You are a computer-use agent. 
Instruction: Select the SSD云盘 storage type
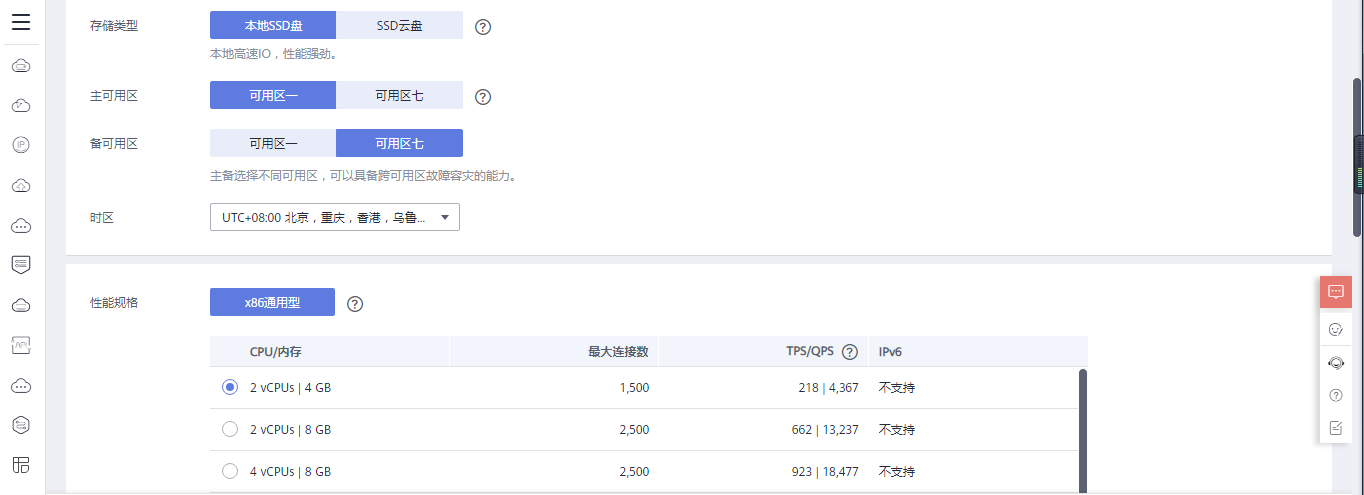399,26
